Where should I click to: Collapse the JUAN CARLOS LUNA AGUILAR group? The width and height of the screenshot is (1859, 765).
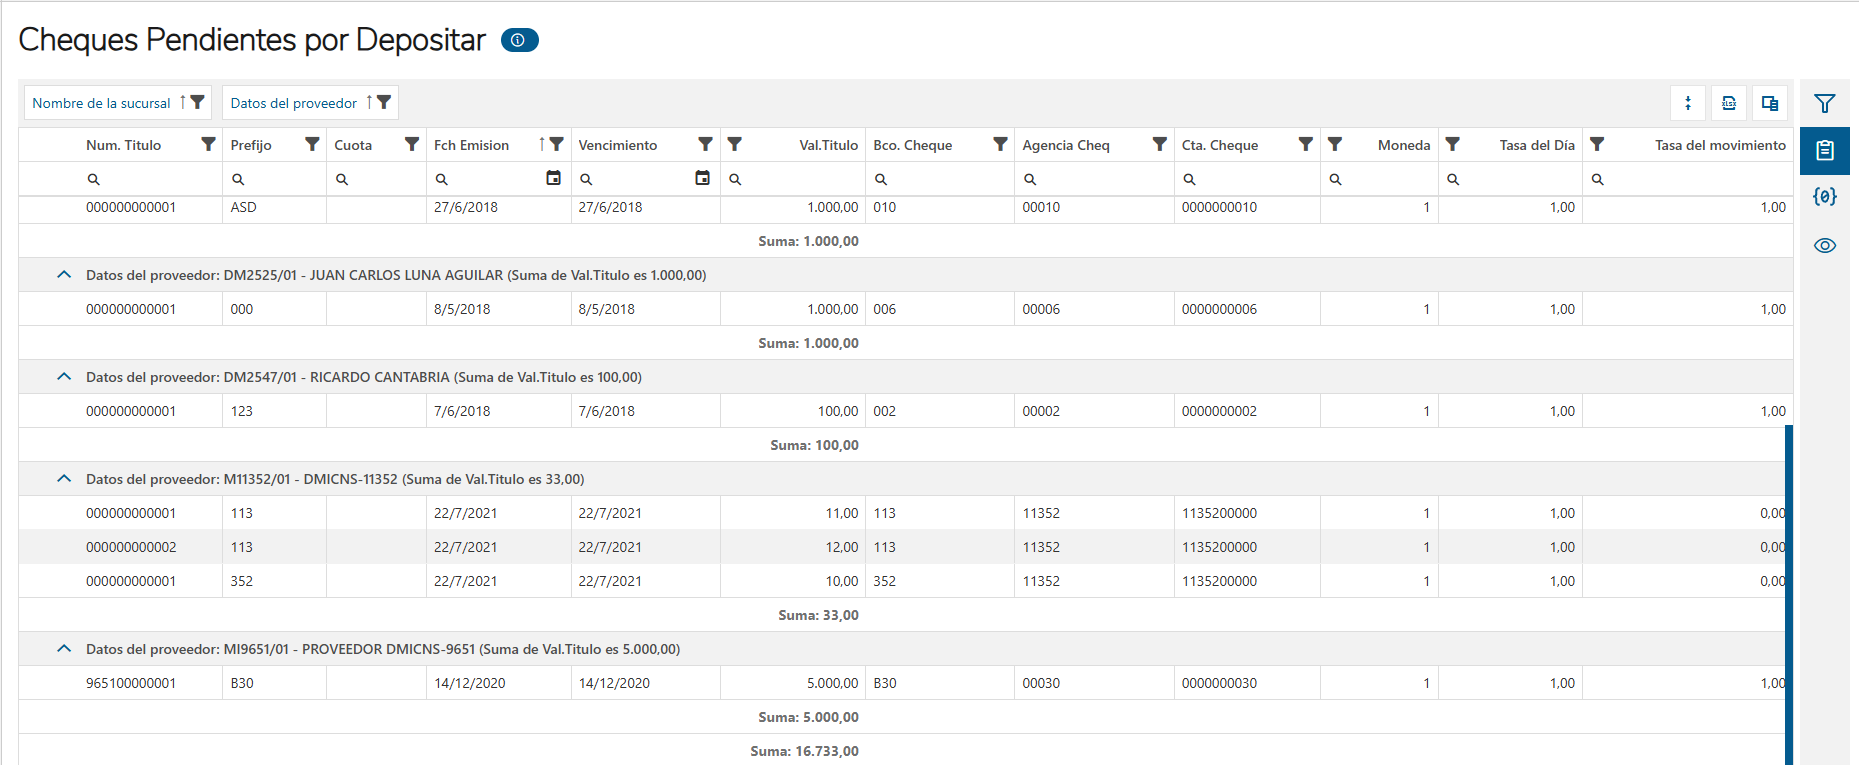64,275
